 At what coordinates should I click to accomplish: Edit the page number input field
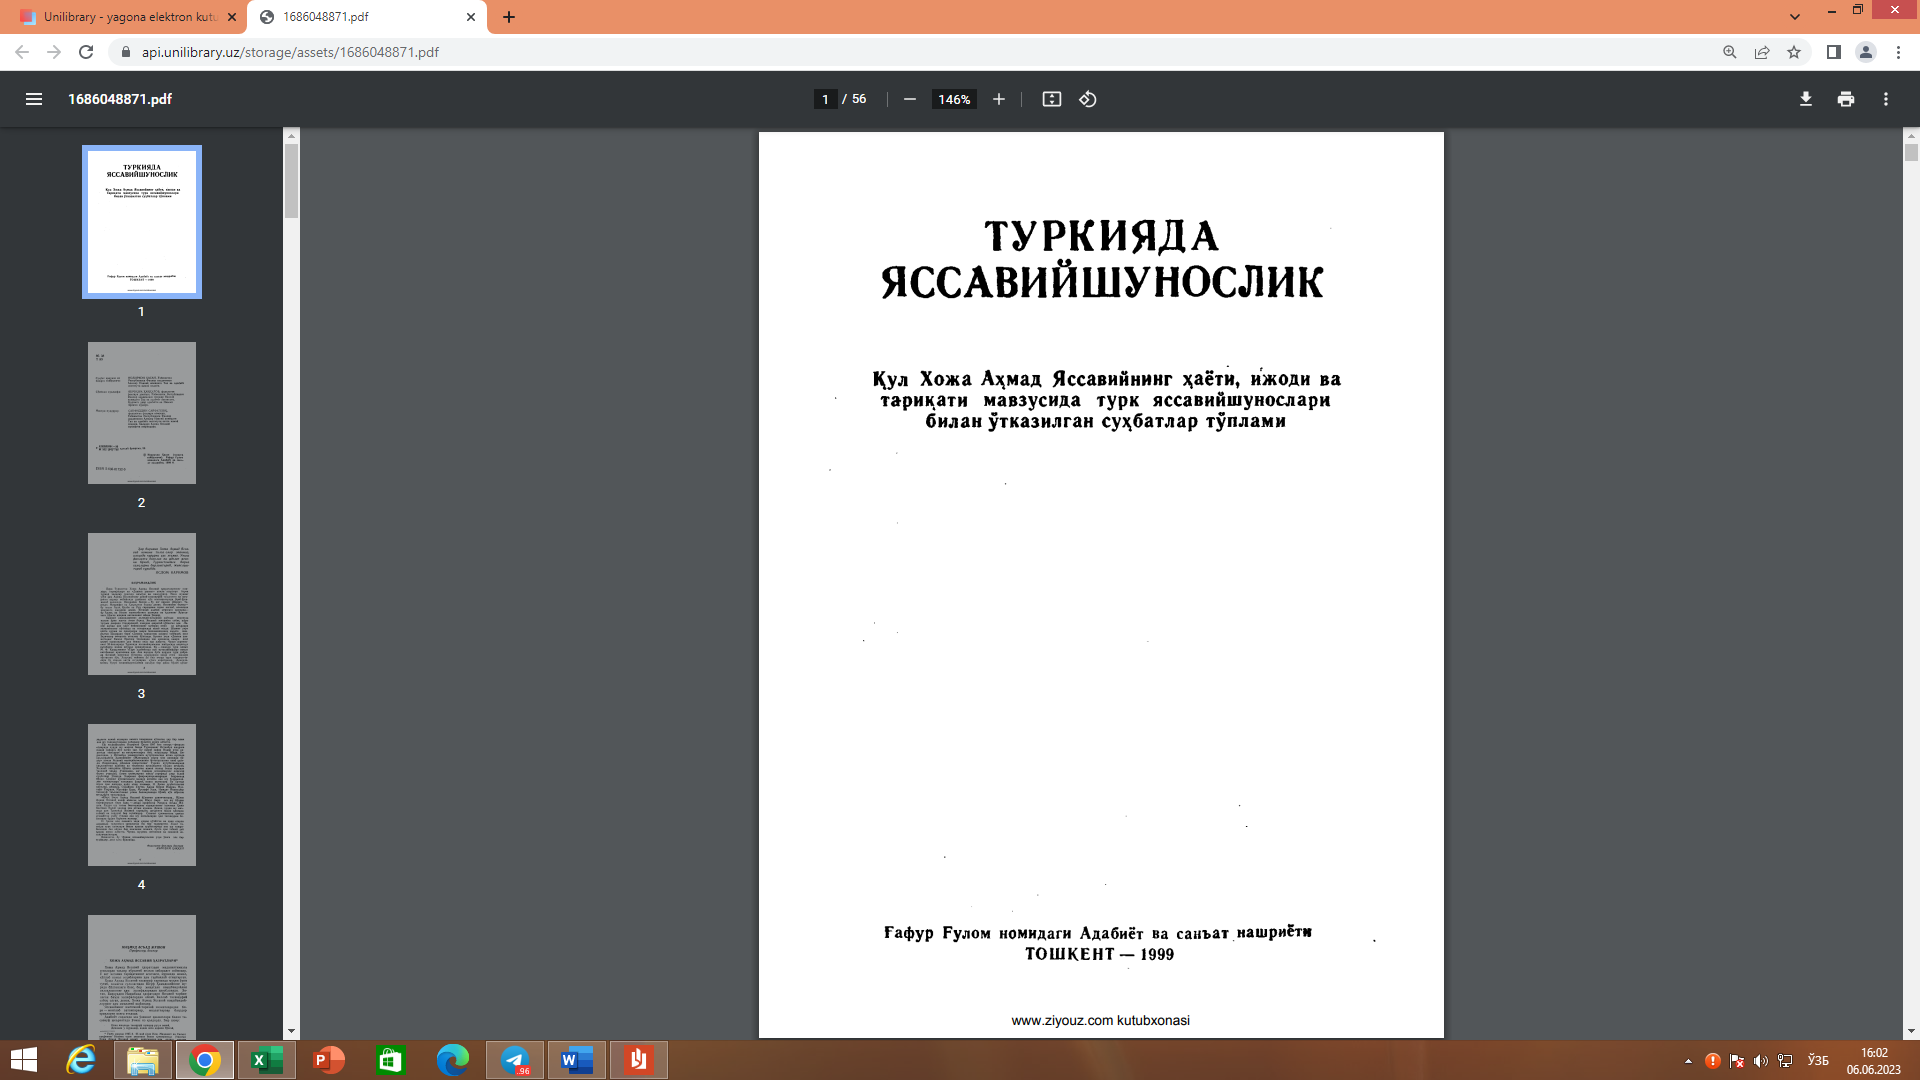pyautogui.click(x=823, y=99)
